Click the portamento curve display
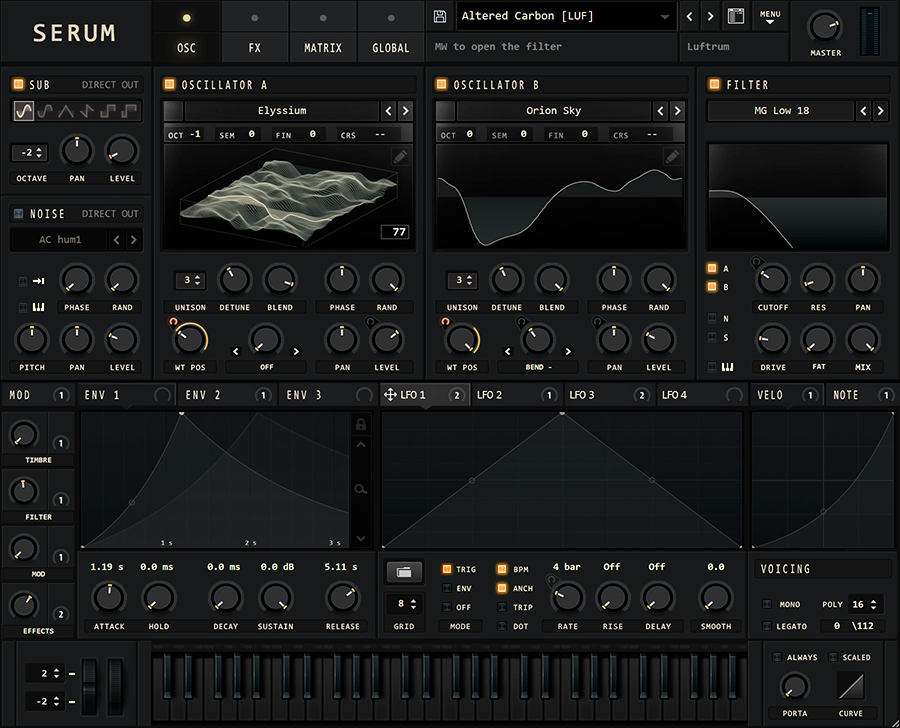Image resolution: width=900 pixels, height=728 pixels. click(851, 686)
